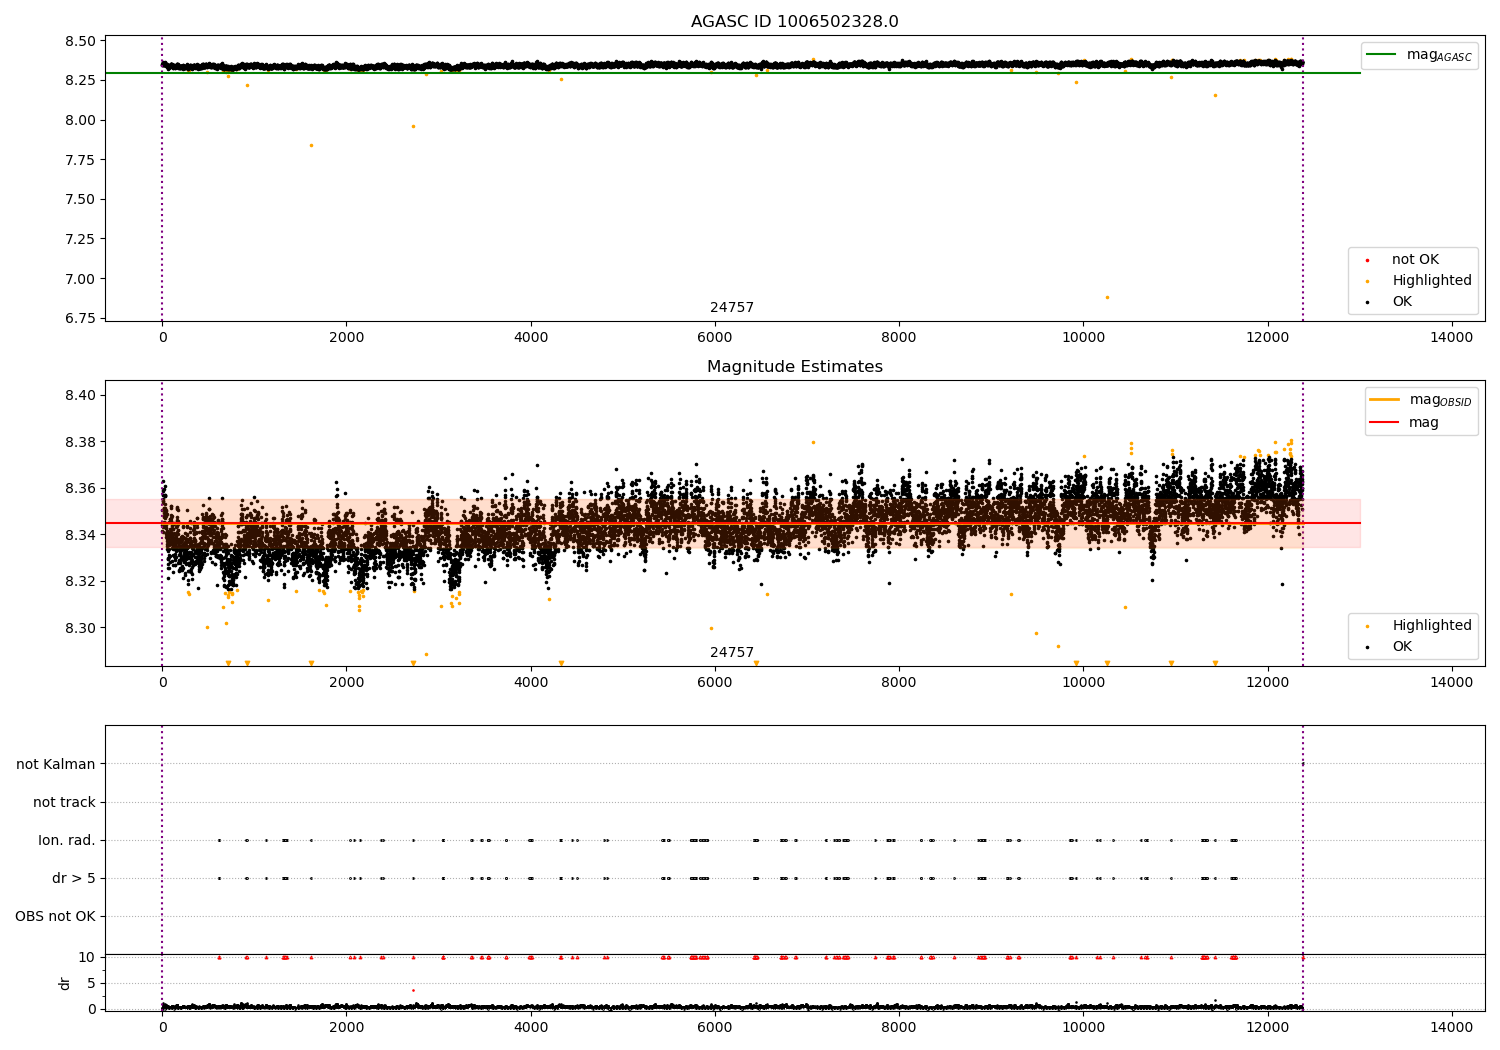Click the 10 tick label on dr axis

click(87, 957)
